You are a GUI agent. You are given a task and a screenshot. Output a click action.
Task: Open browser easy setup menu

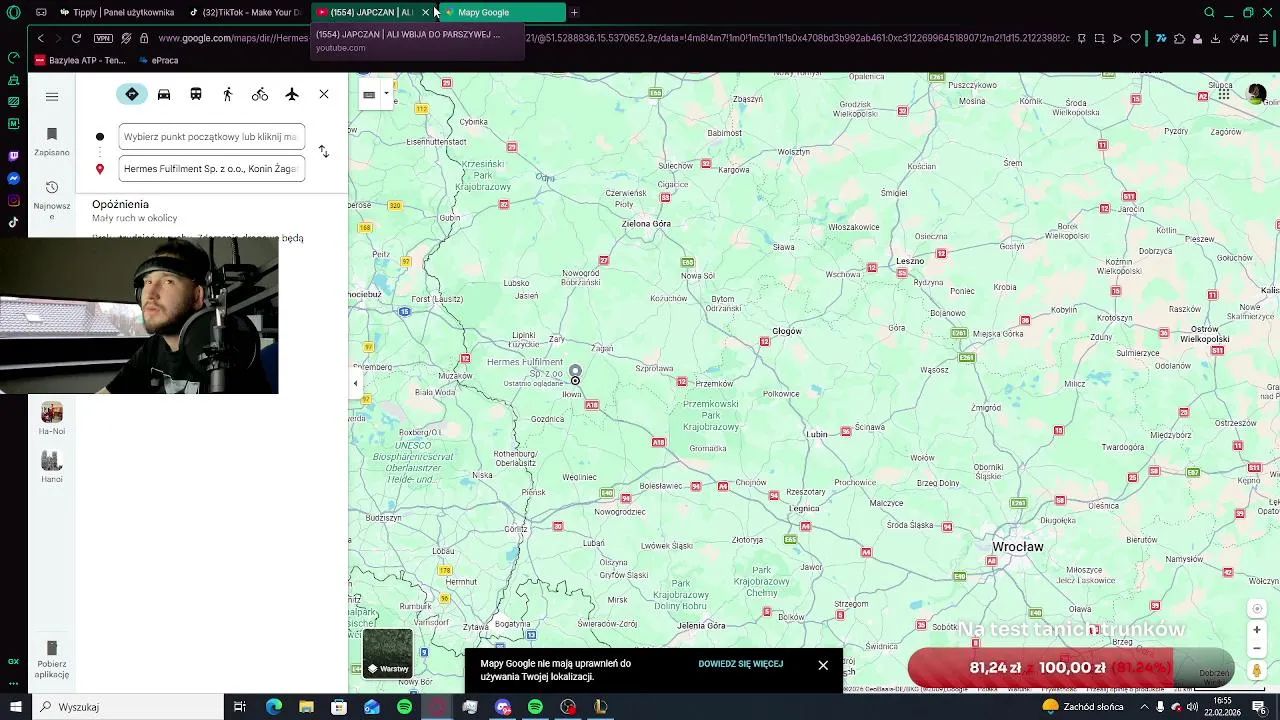click(1266, 38)
